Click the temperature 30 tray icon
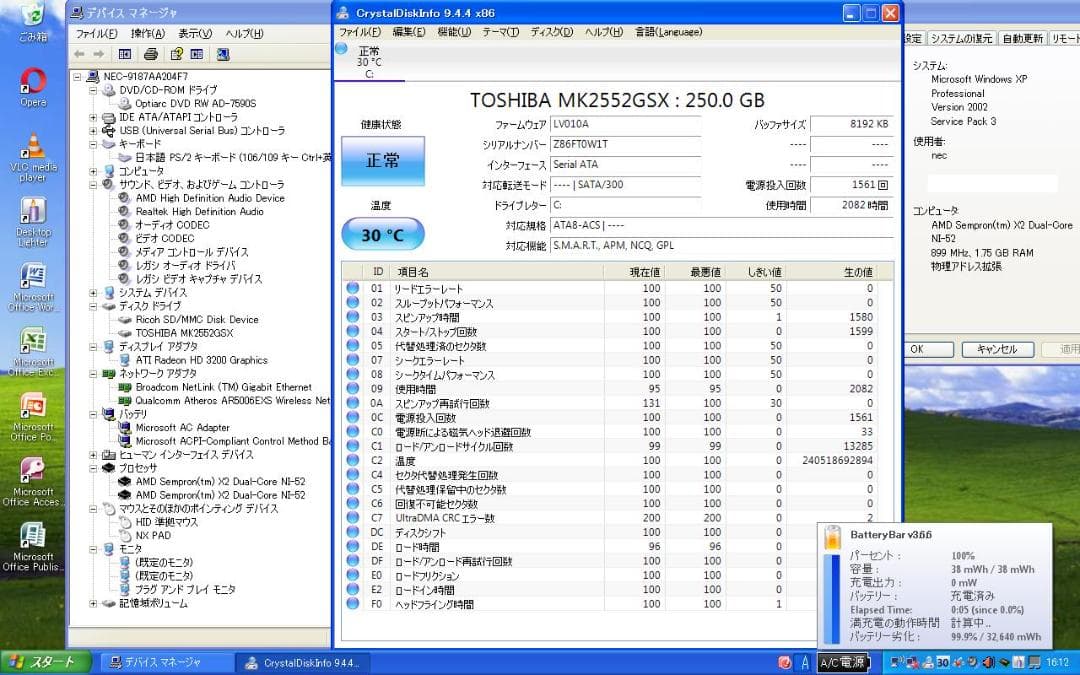This screenshot has width=1080, height=675. [x=943, y=663]
